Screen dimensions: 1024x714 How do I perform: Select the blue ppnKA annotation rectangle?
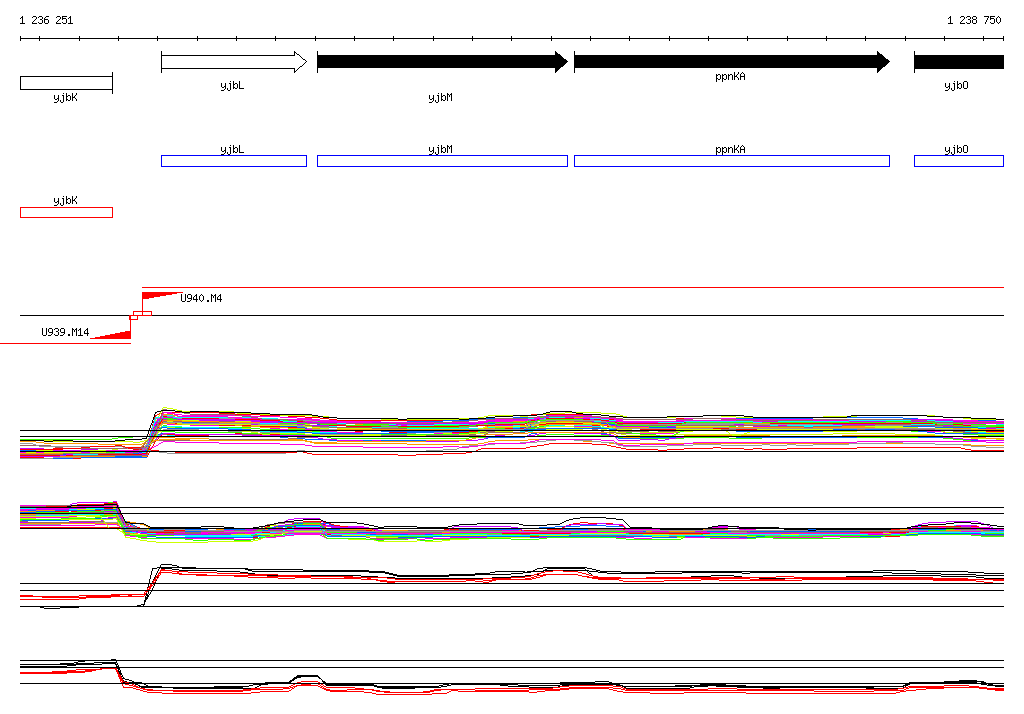tap(731, 161)
